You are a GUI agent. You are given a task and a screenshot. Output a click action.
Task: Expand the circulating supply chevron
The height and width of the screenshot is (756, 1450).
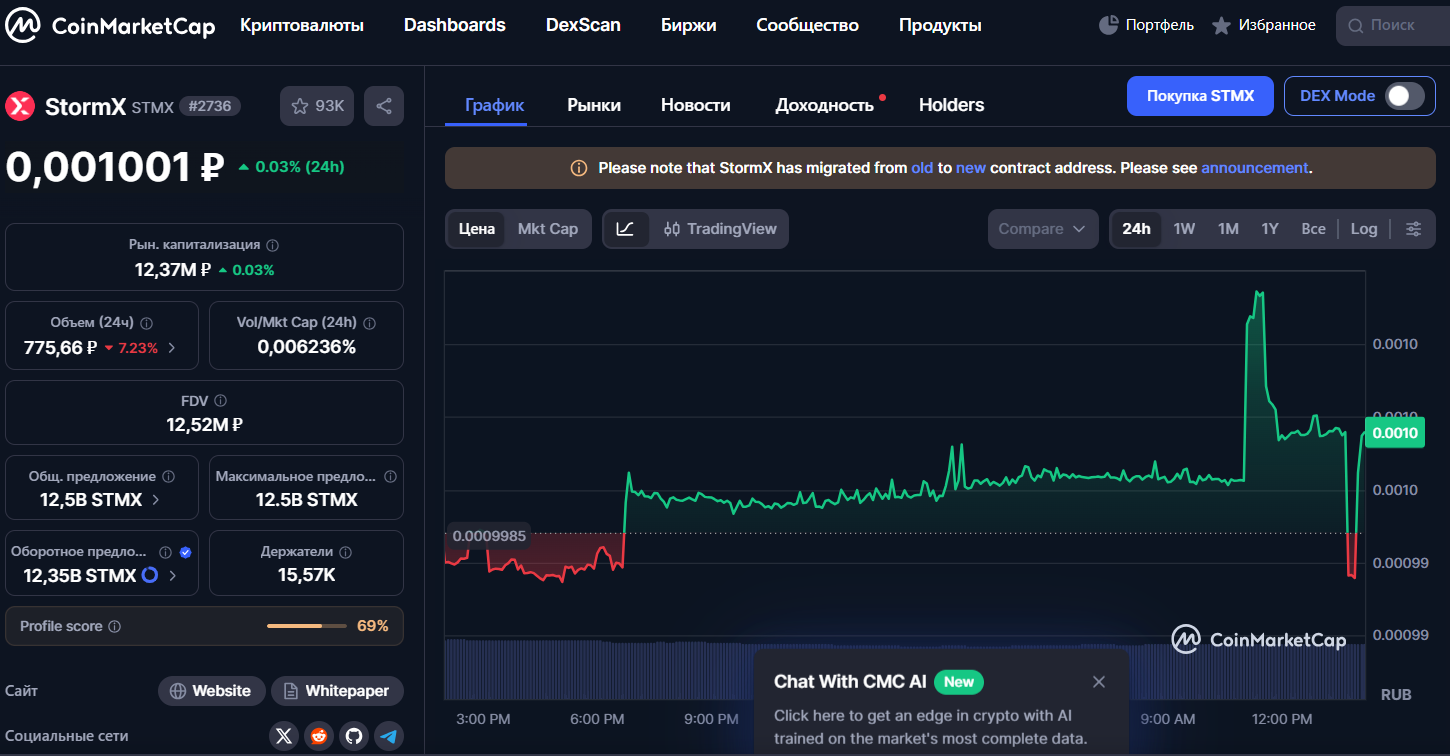173,575
